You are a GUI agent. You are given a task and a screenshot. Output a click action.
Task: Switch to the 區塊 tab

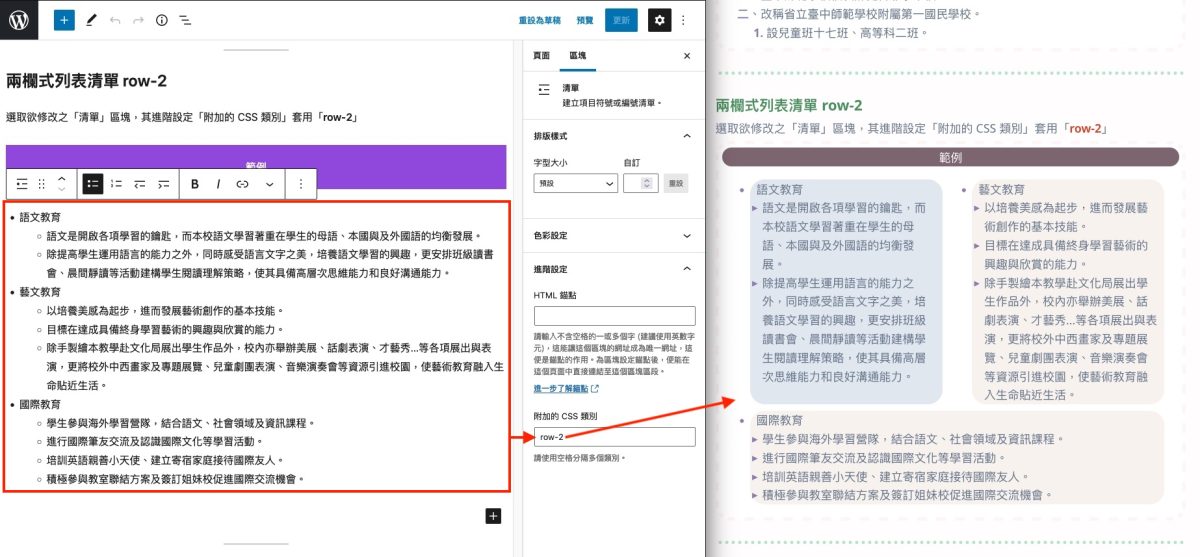point(577,56)
